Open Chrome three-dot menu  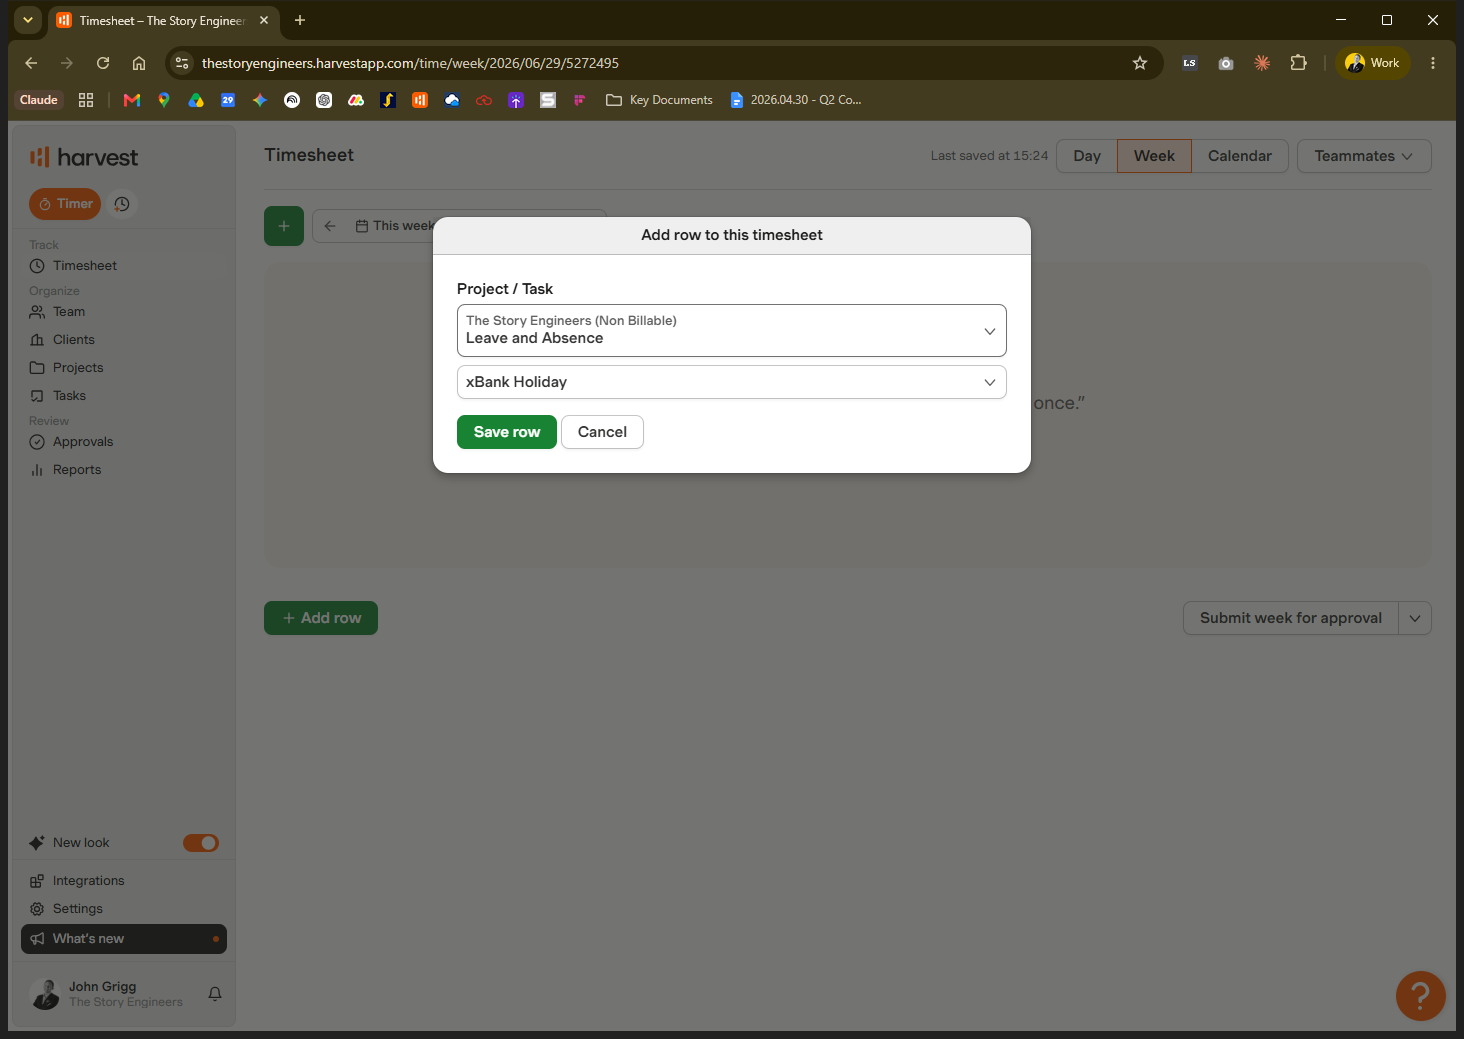pyautogui.click(x=1433, y=63)
